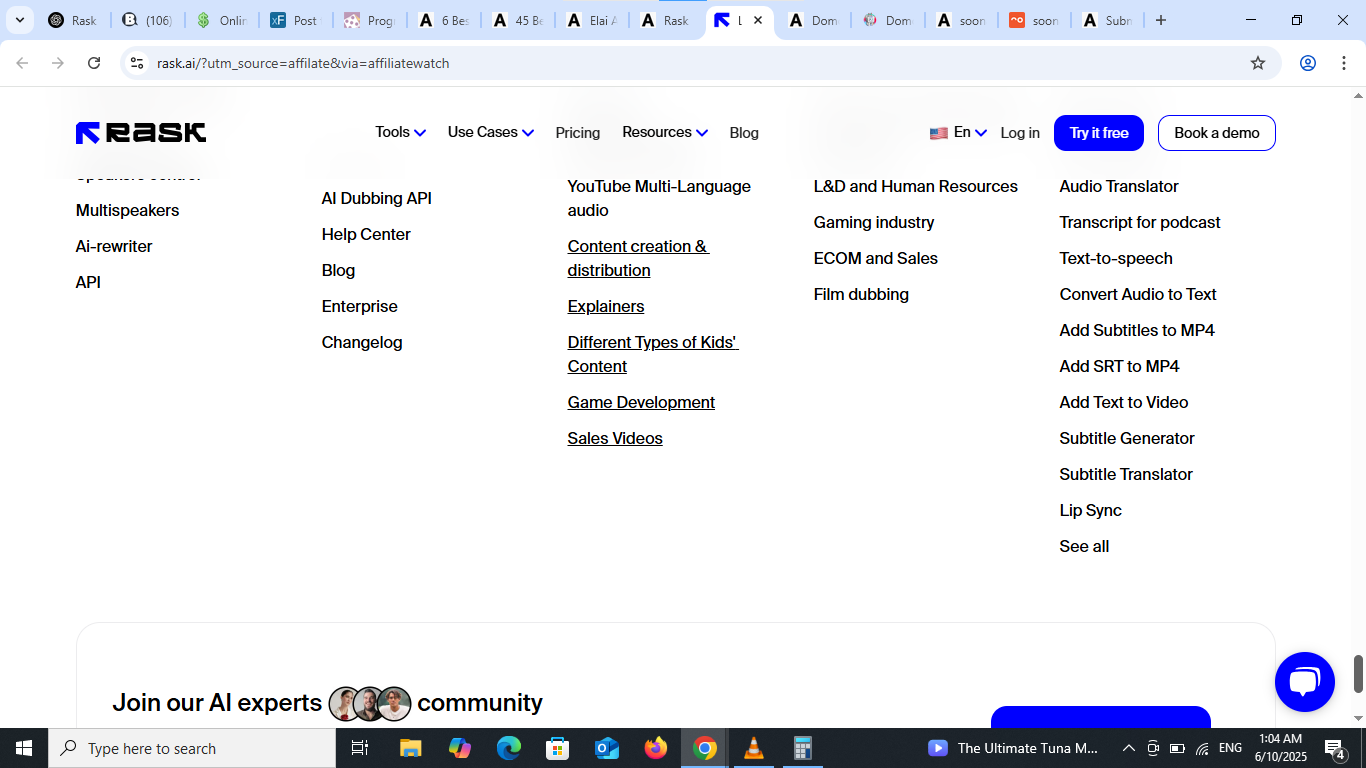Click the Log in link
The width and height of the screenshot is (1366, 768).
point(1020,133)
